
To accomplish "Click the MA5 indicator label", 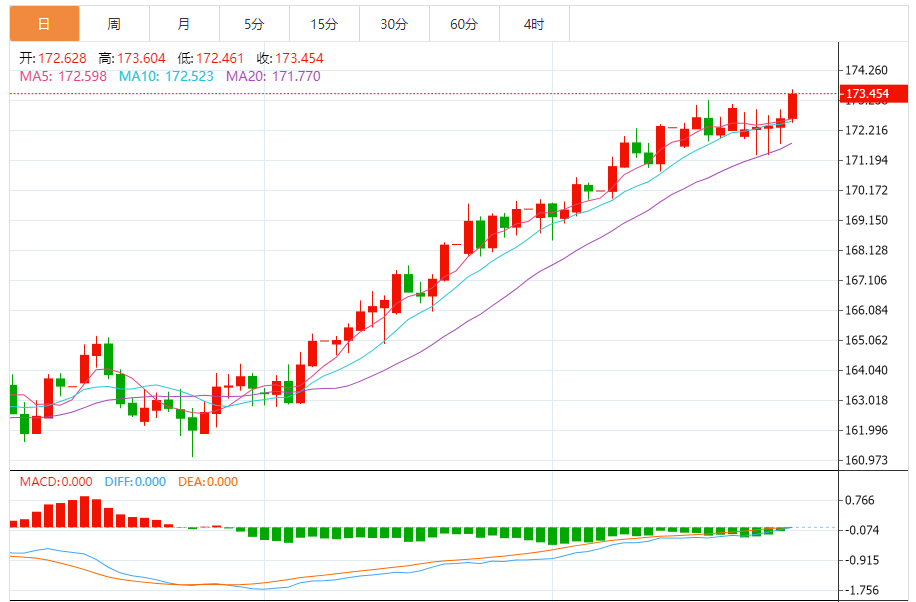I will [63, 76].
